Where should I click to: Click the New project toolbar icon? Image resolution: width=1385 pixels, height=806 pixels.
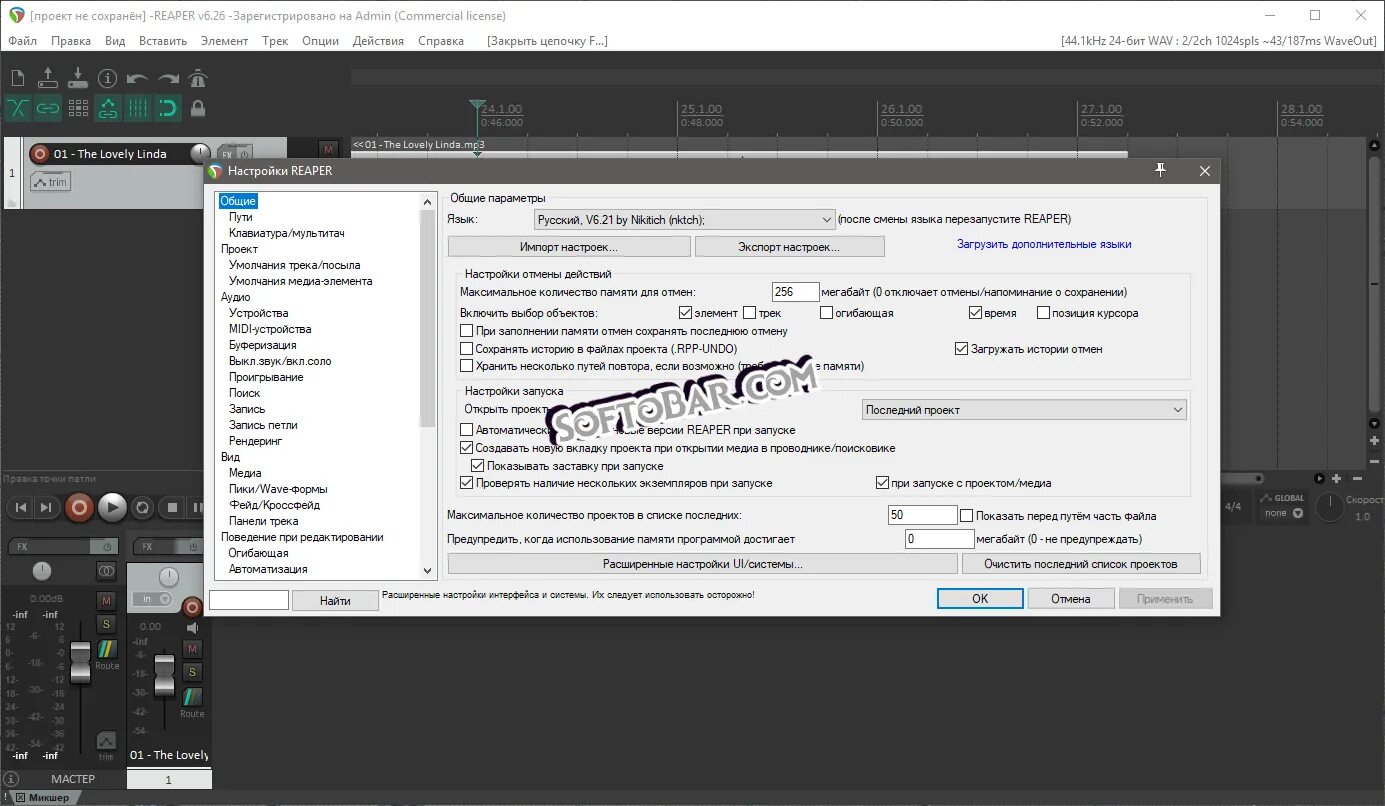17,78
